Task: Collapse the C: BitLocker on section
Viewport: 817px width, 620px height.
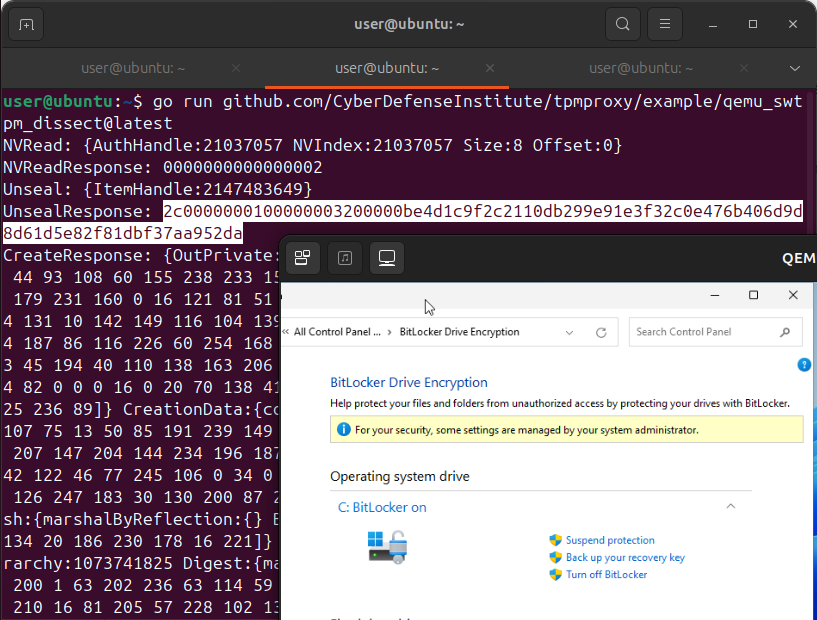Action: pos(731,507)
